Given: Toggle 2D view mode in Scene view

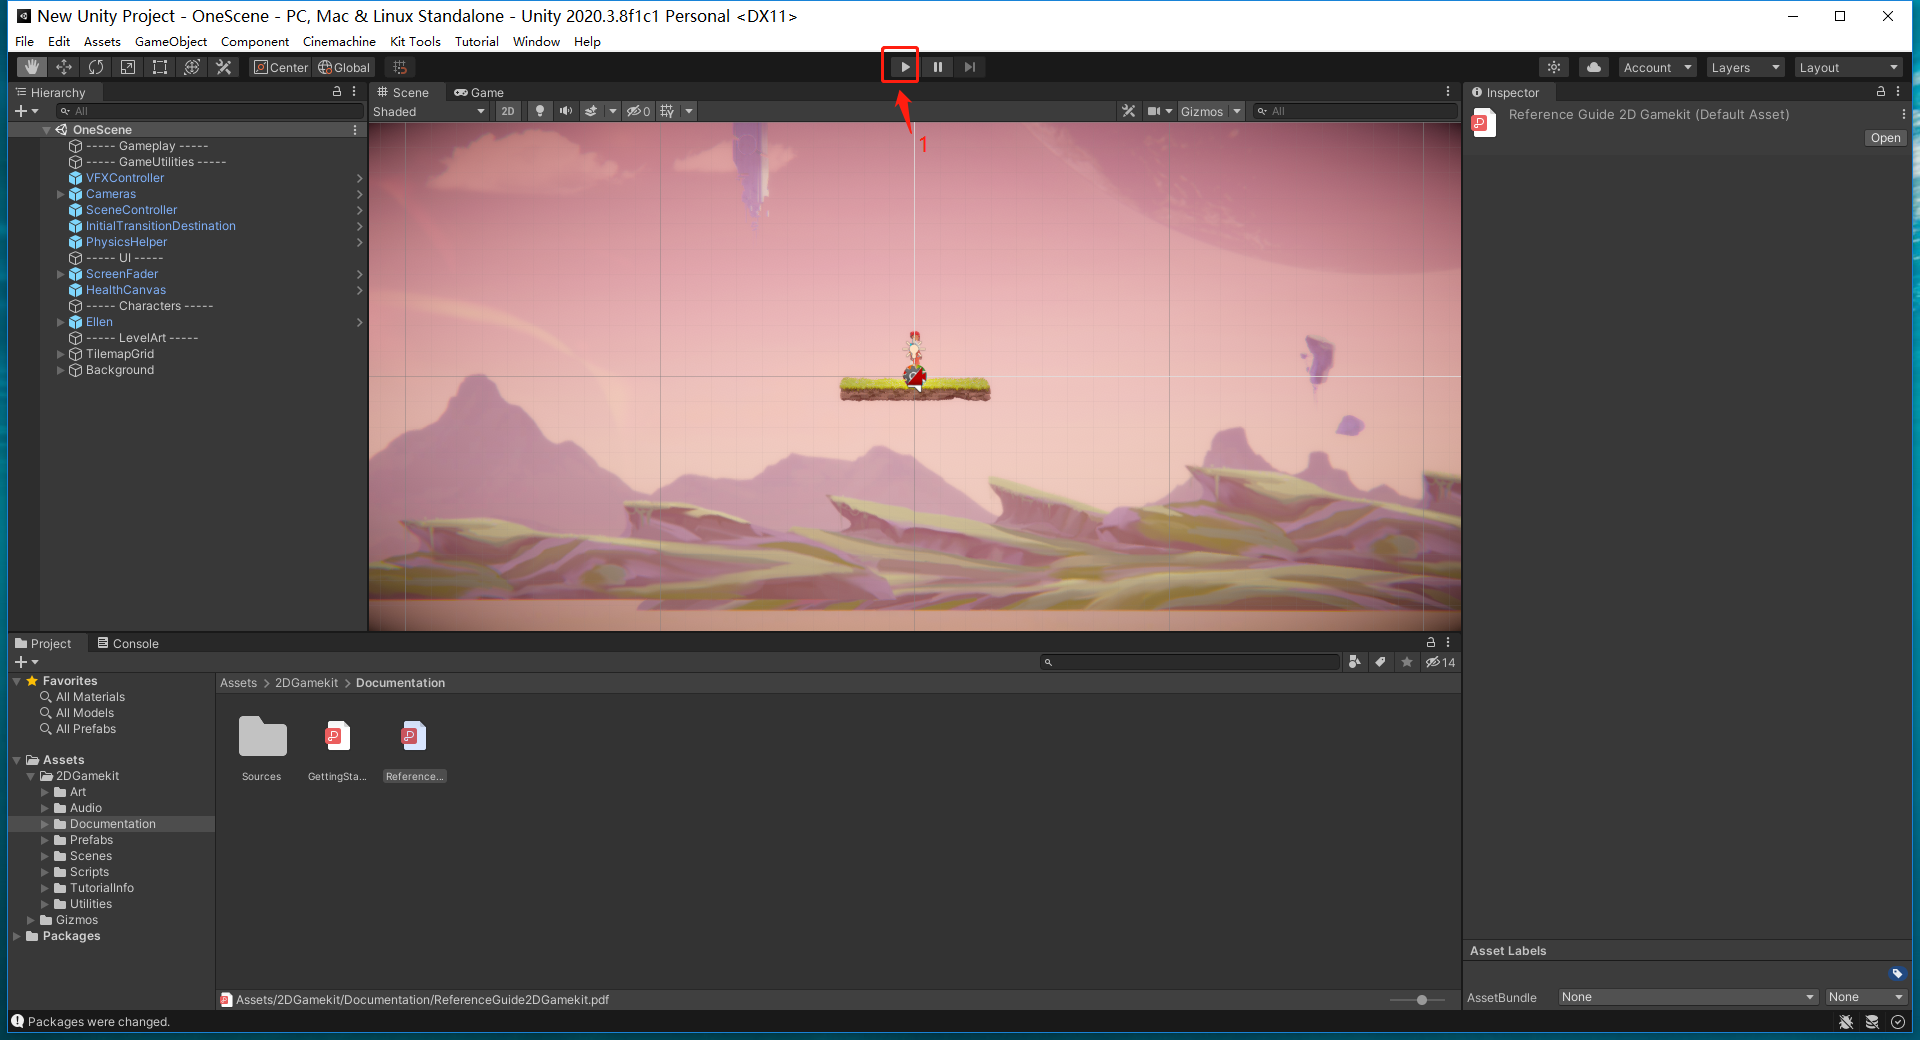Looking at the screenshot, I should (x=508, y=111).
